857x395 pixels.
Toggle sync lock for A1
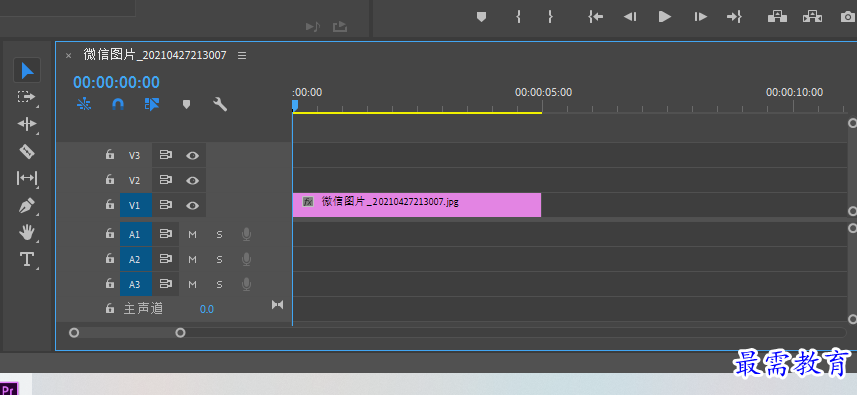pyautogui.click(x=166, y=234)
